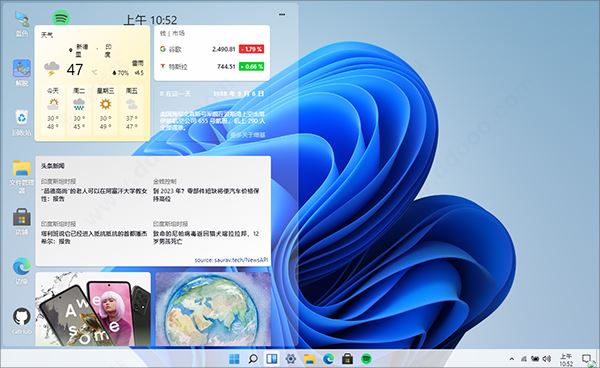Click the Tesla stock percentage badge
The image size is (600, 368).
(x=251, y=67)
